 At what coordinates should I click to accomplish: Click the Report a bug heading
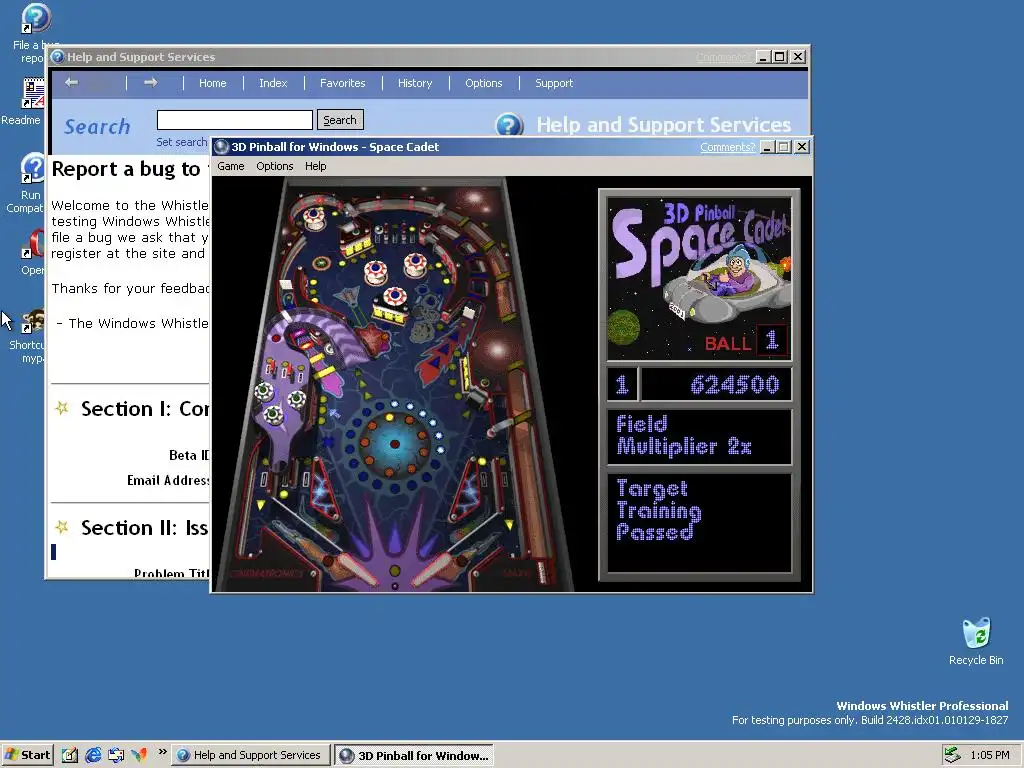tap(130, 169)
